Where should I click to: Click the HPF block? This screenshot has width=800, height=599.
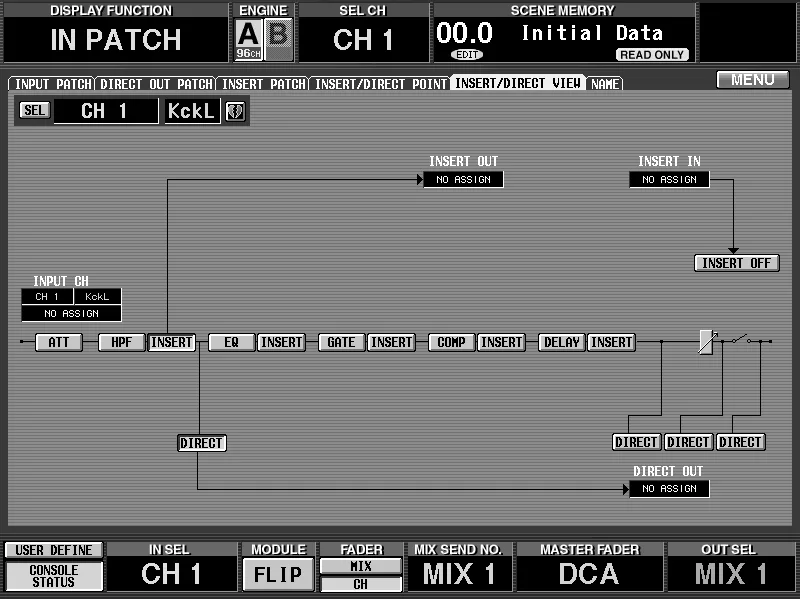121,342
